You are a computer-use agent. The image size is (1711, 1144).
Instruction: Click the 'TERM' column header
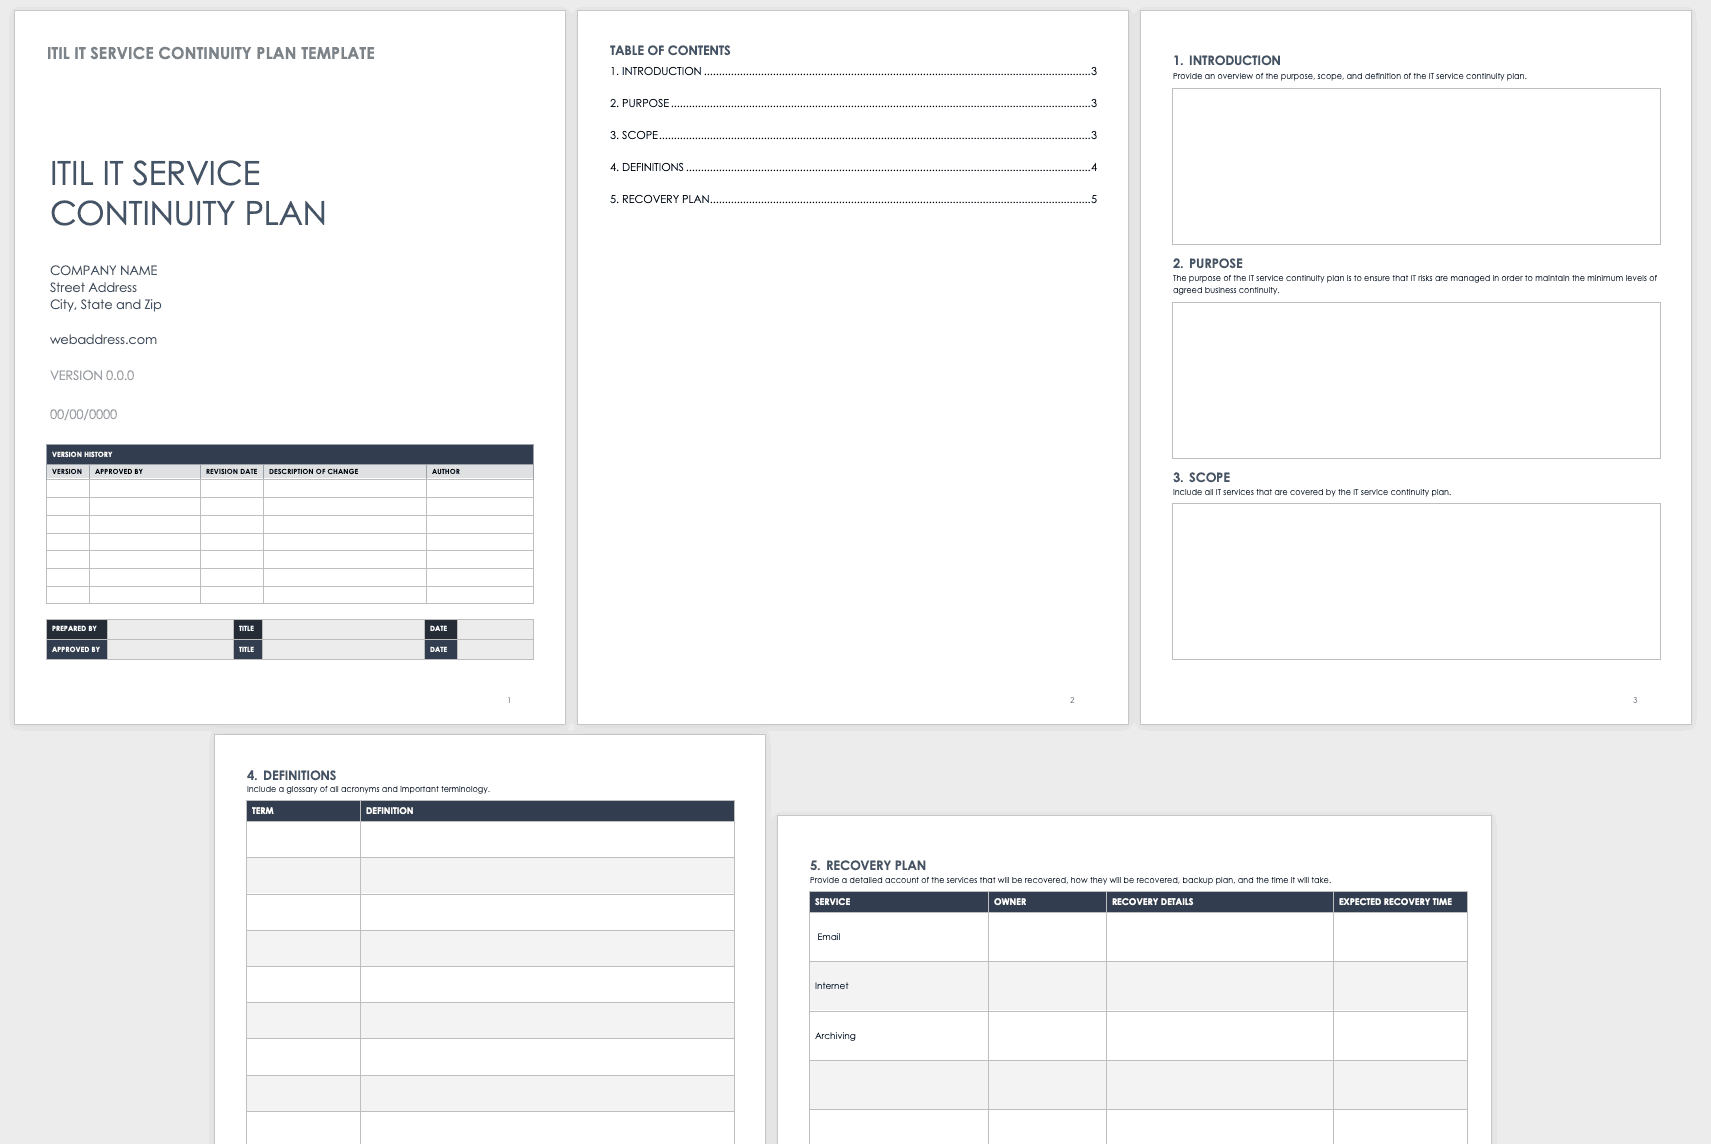303,811
